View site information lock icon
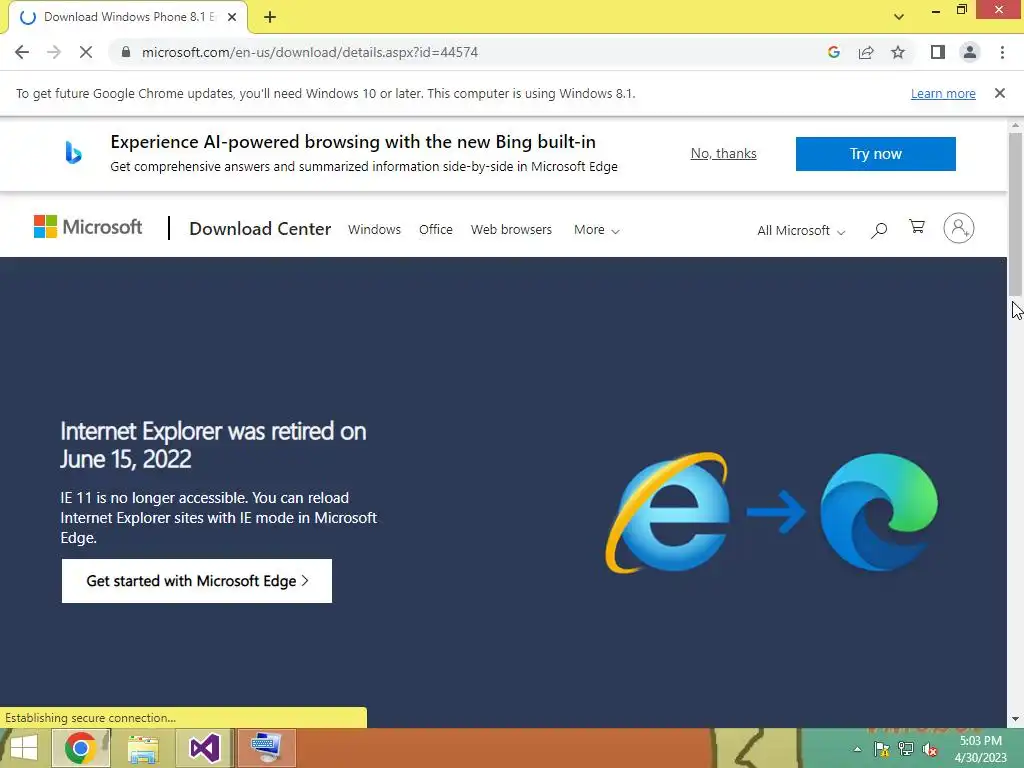The width and height of the screenshot is (1024, 768). pyautogui.click(x=126, y=52)
